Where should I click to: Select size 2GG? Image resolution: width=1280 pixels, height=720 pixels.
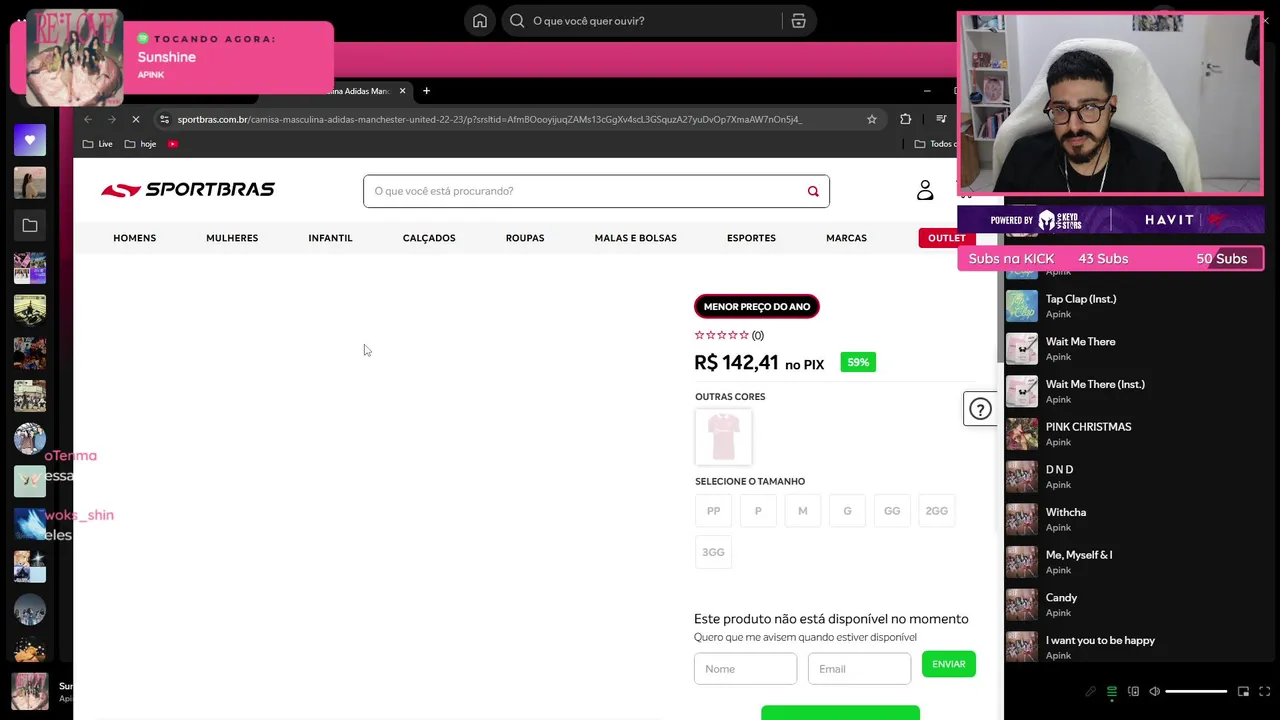tap(937, 511)
